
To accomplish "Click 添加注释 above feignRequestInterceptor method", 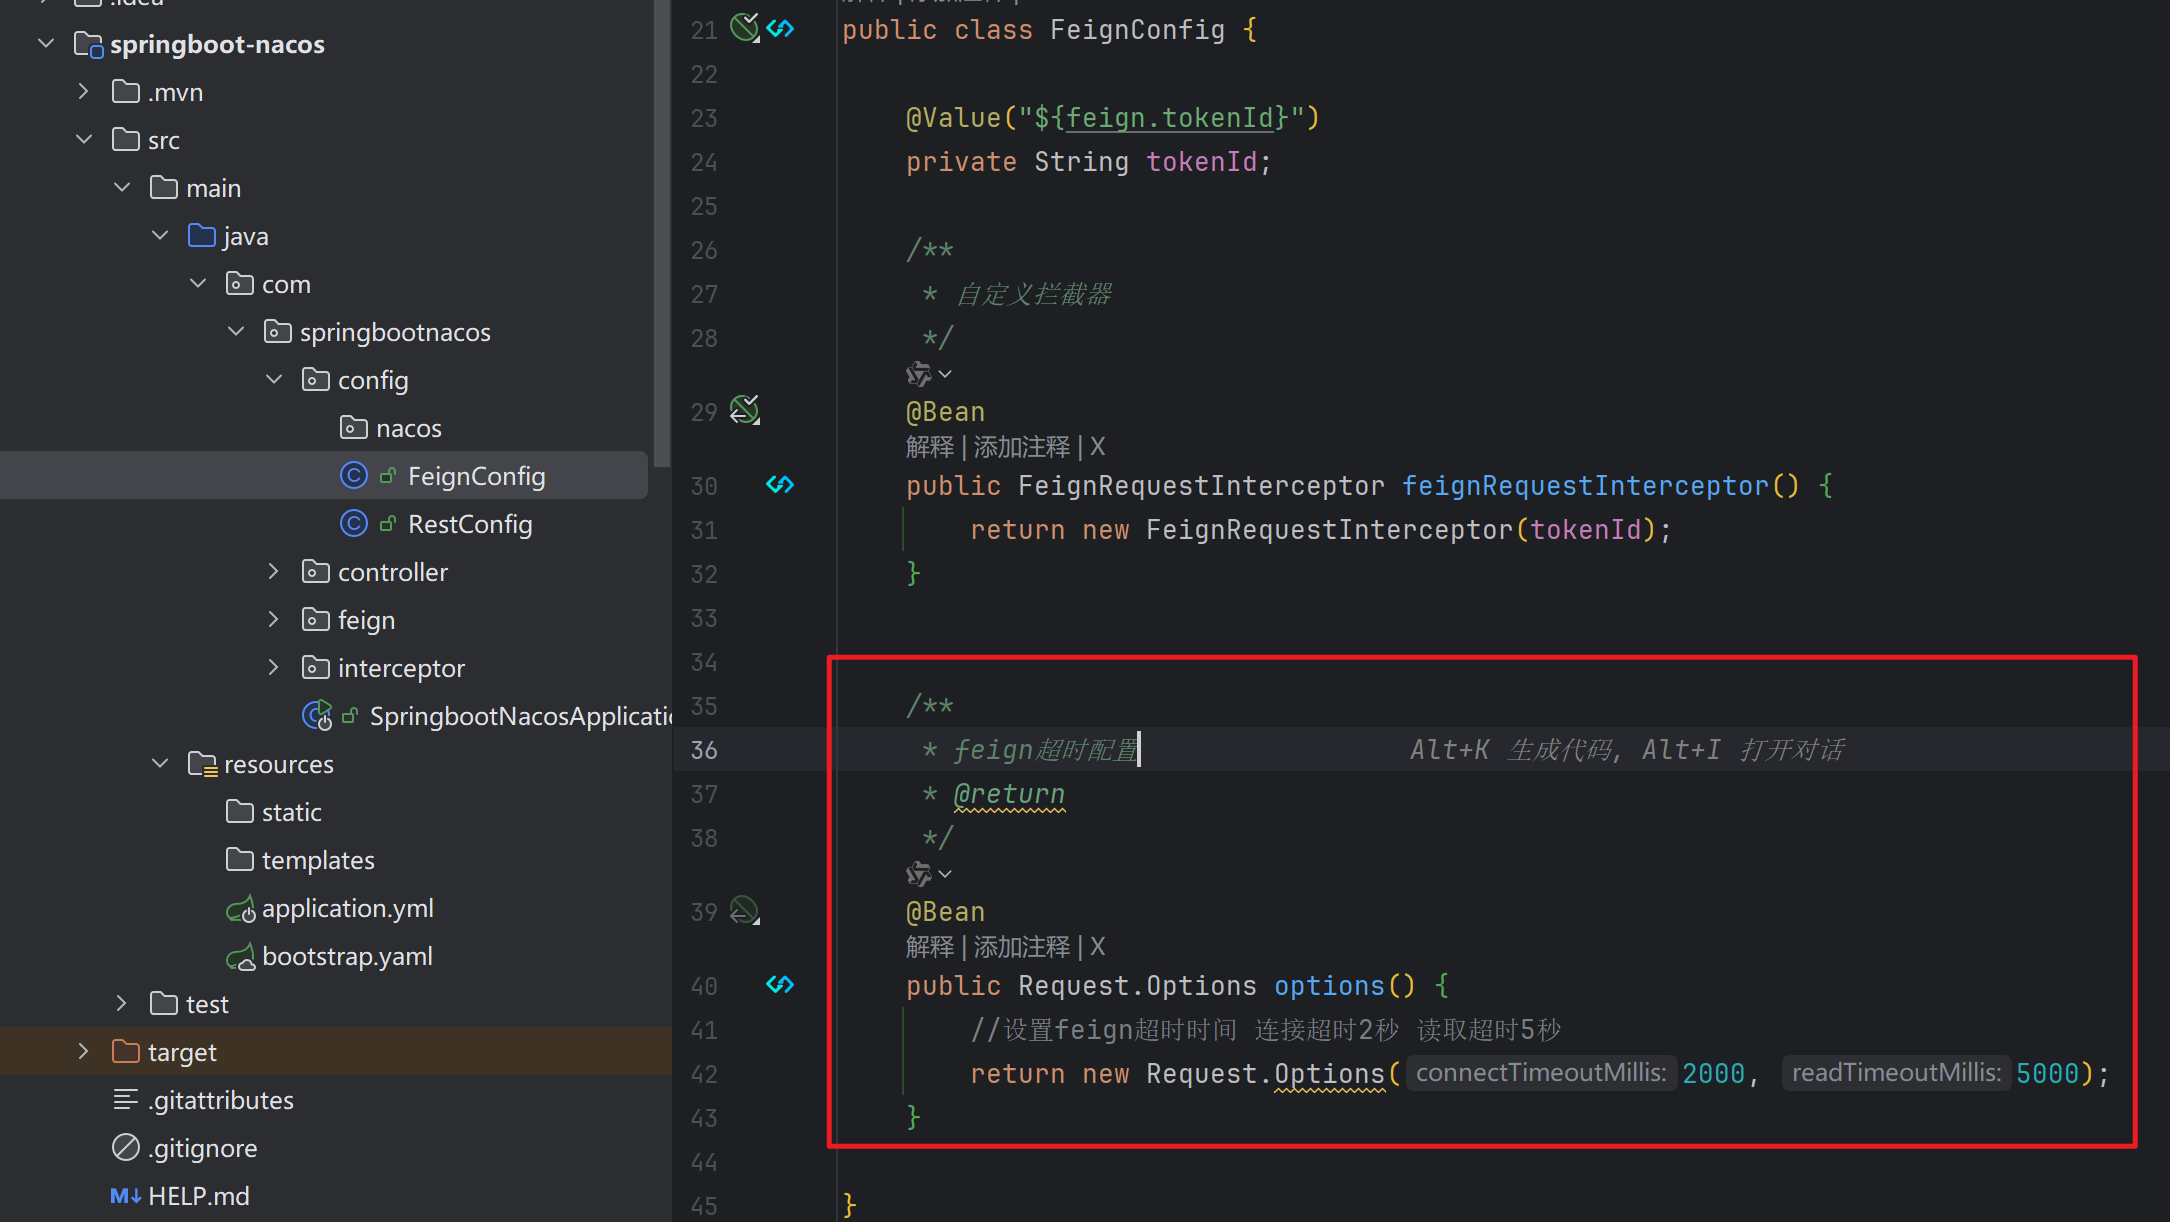I will [1021, 447].
